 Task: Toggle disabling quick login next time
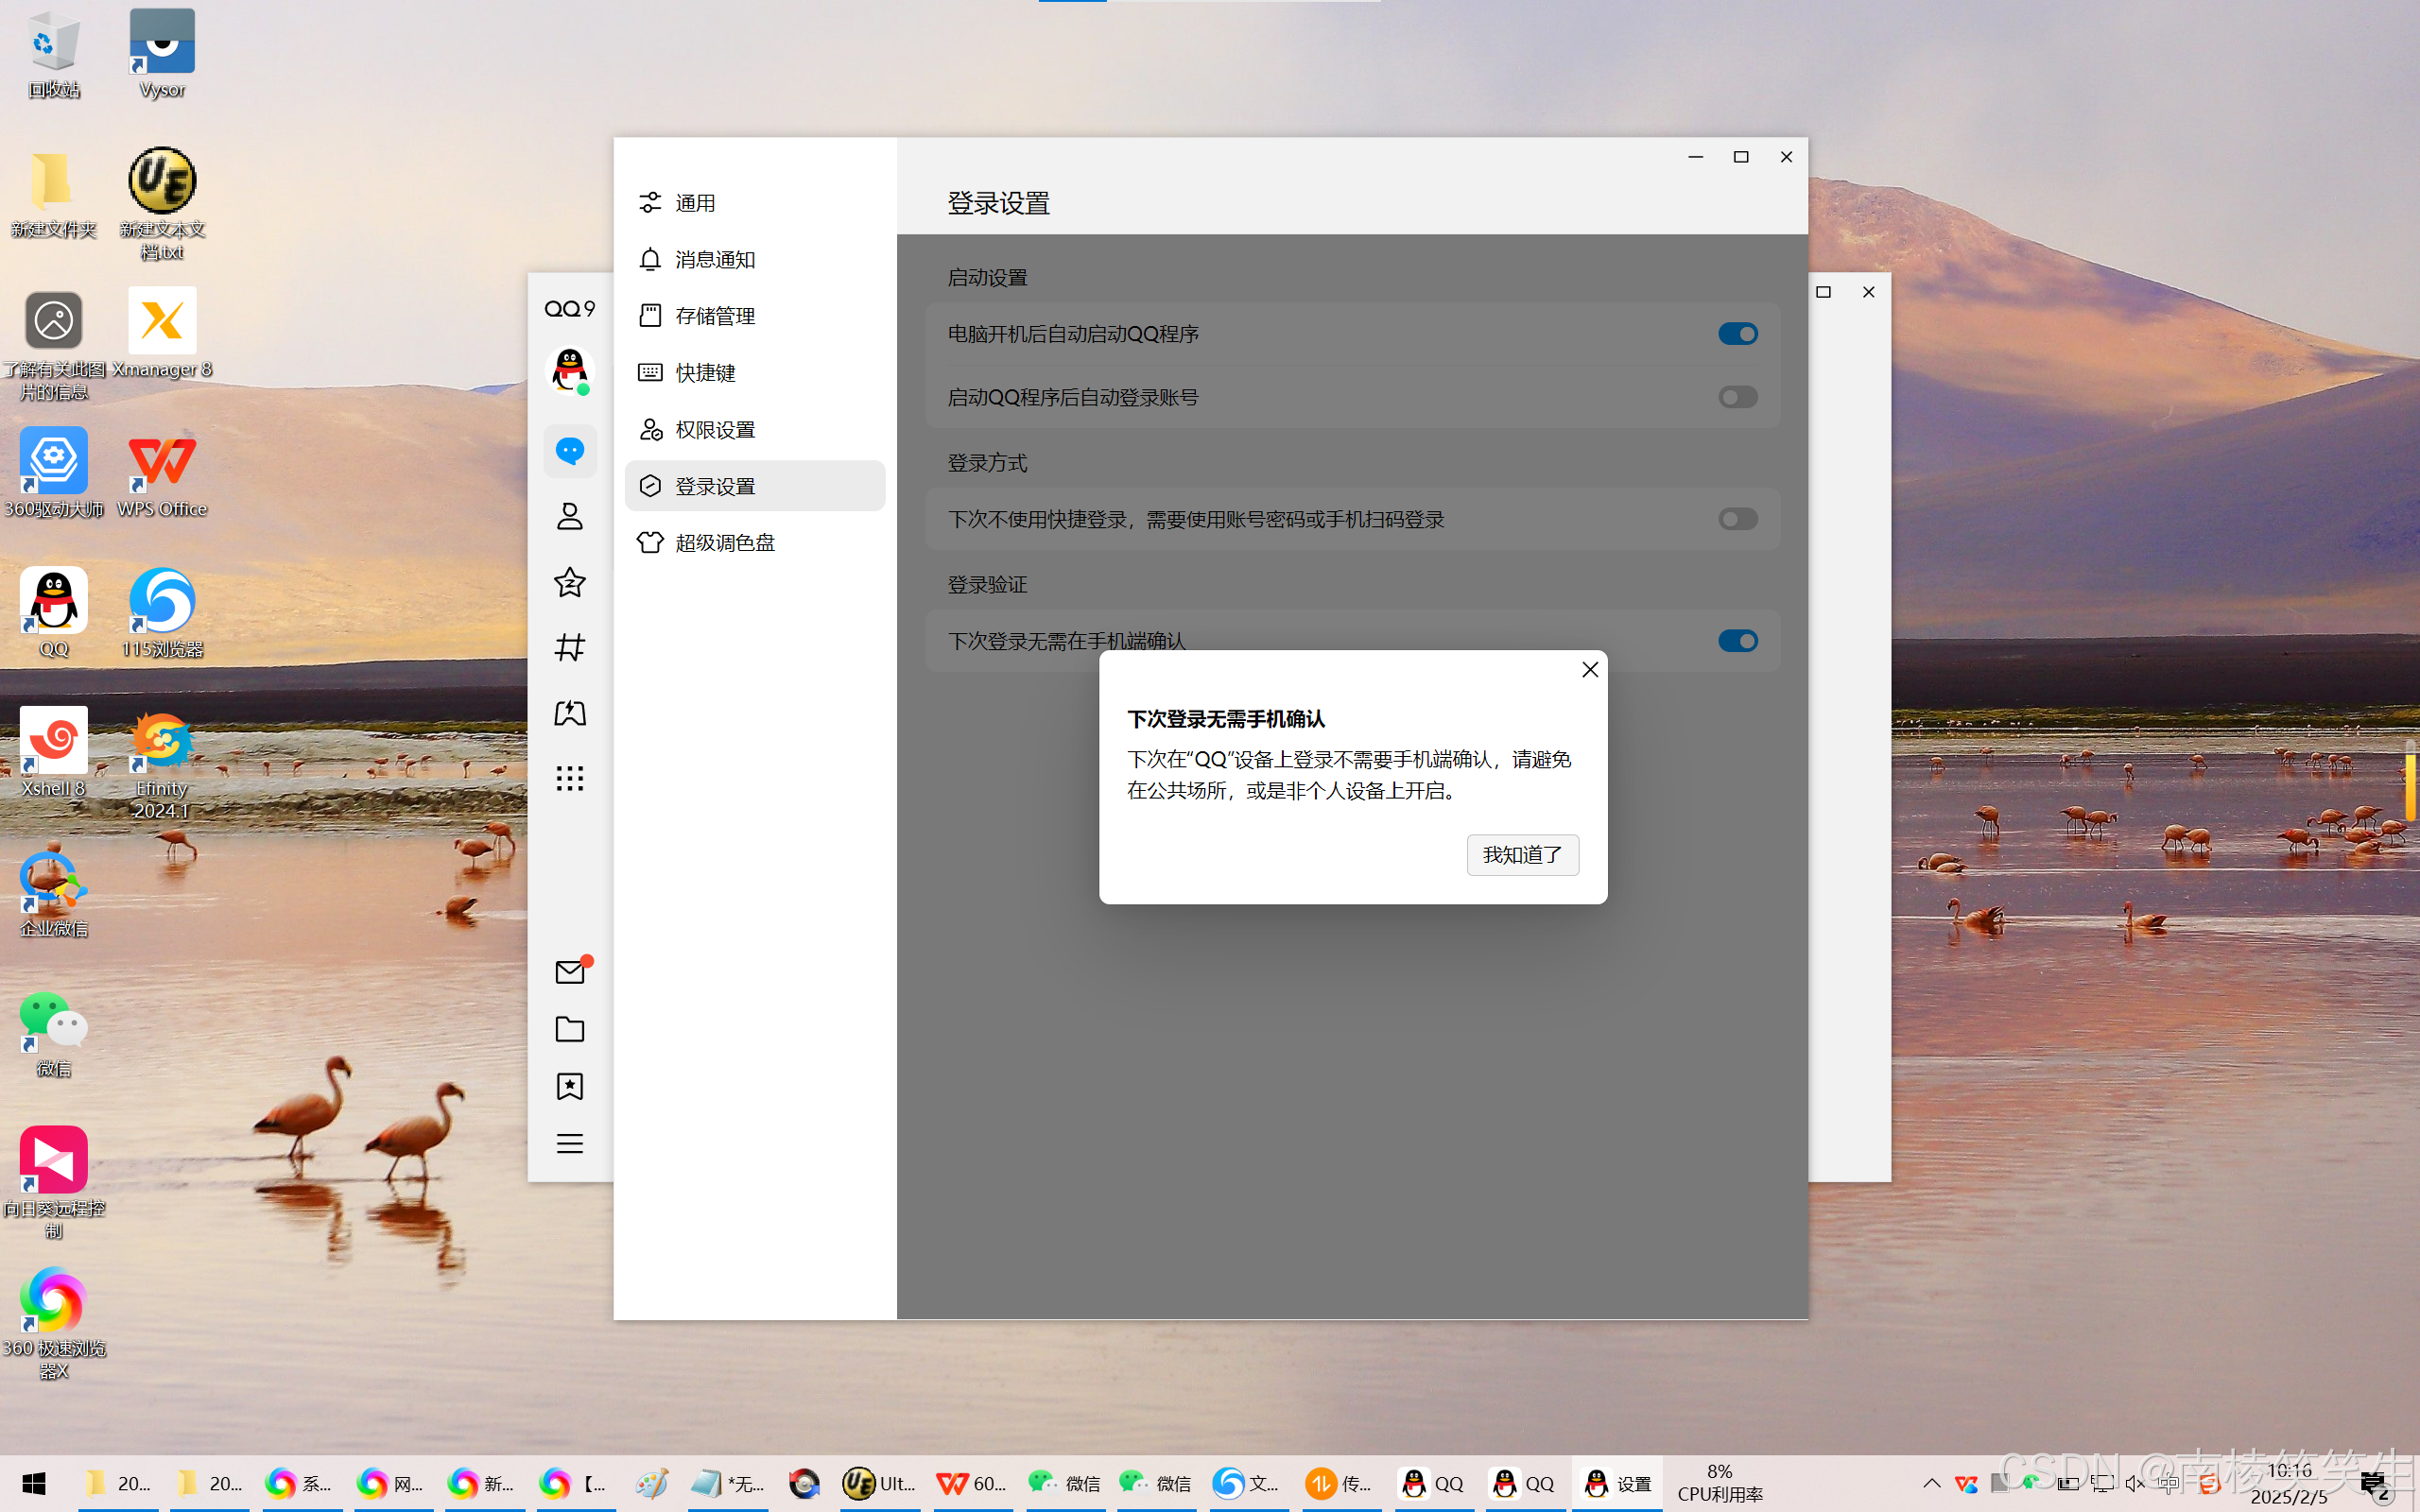click(1737, 519)
